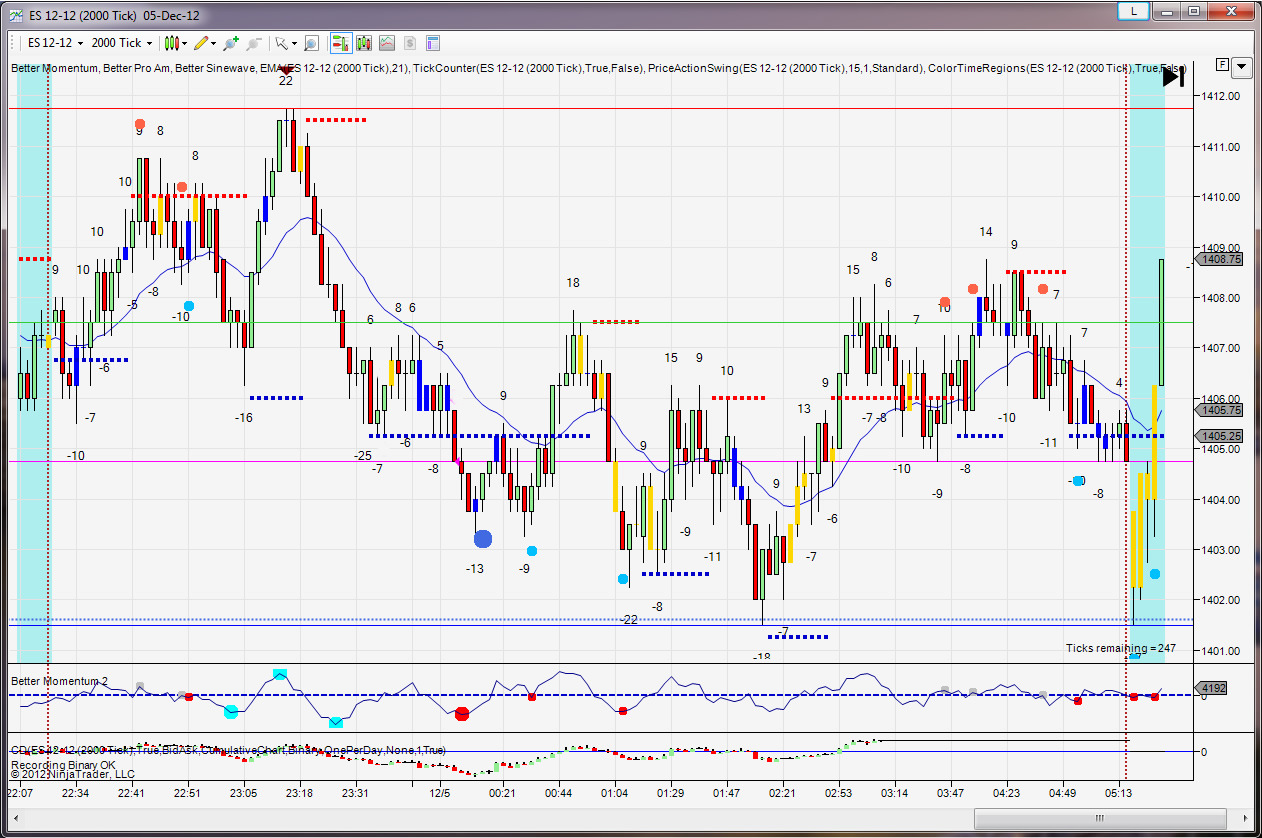1262x838 pixels.
Task: Click the 1403.00 price axis label
Action: coord(1221,550)
